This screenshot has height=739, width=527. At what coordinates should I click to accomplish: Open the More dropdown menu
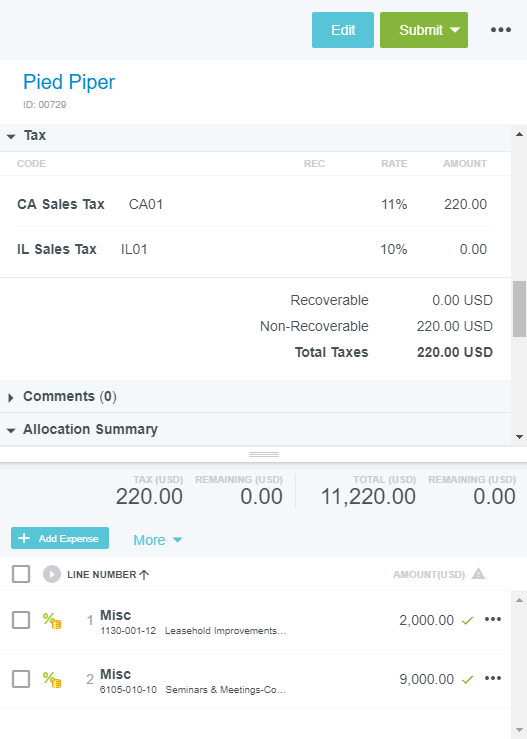coord(157,540)
